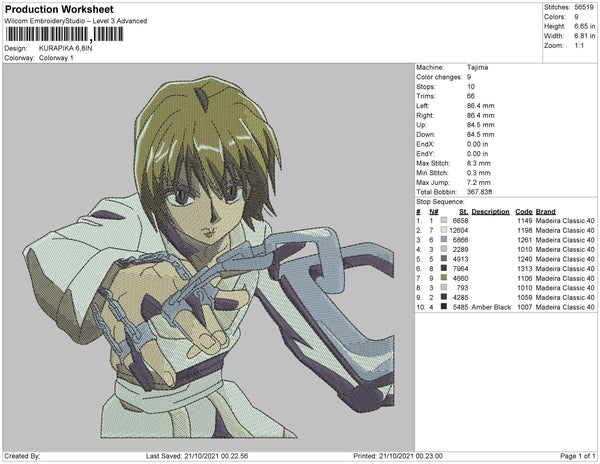Click thread code 1313
The width and height of the screenshot is (600, 464).
click(x=525, y=269)
